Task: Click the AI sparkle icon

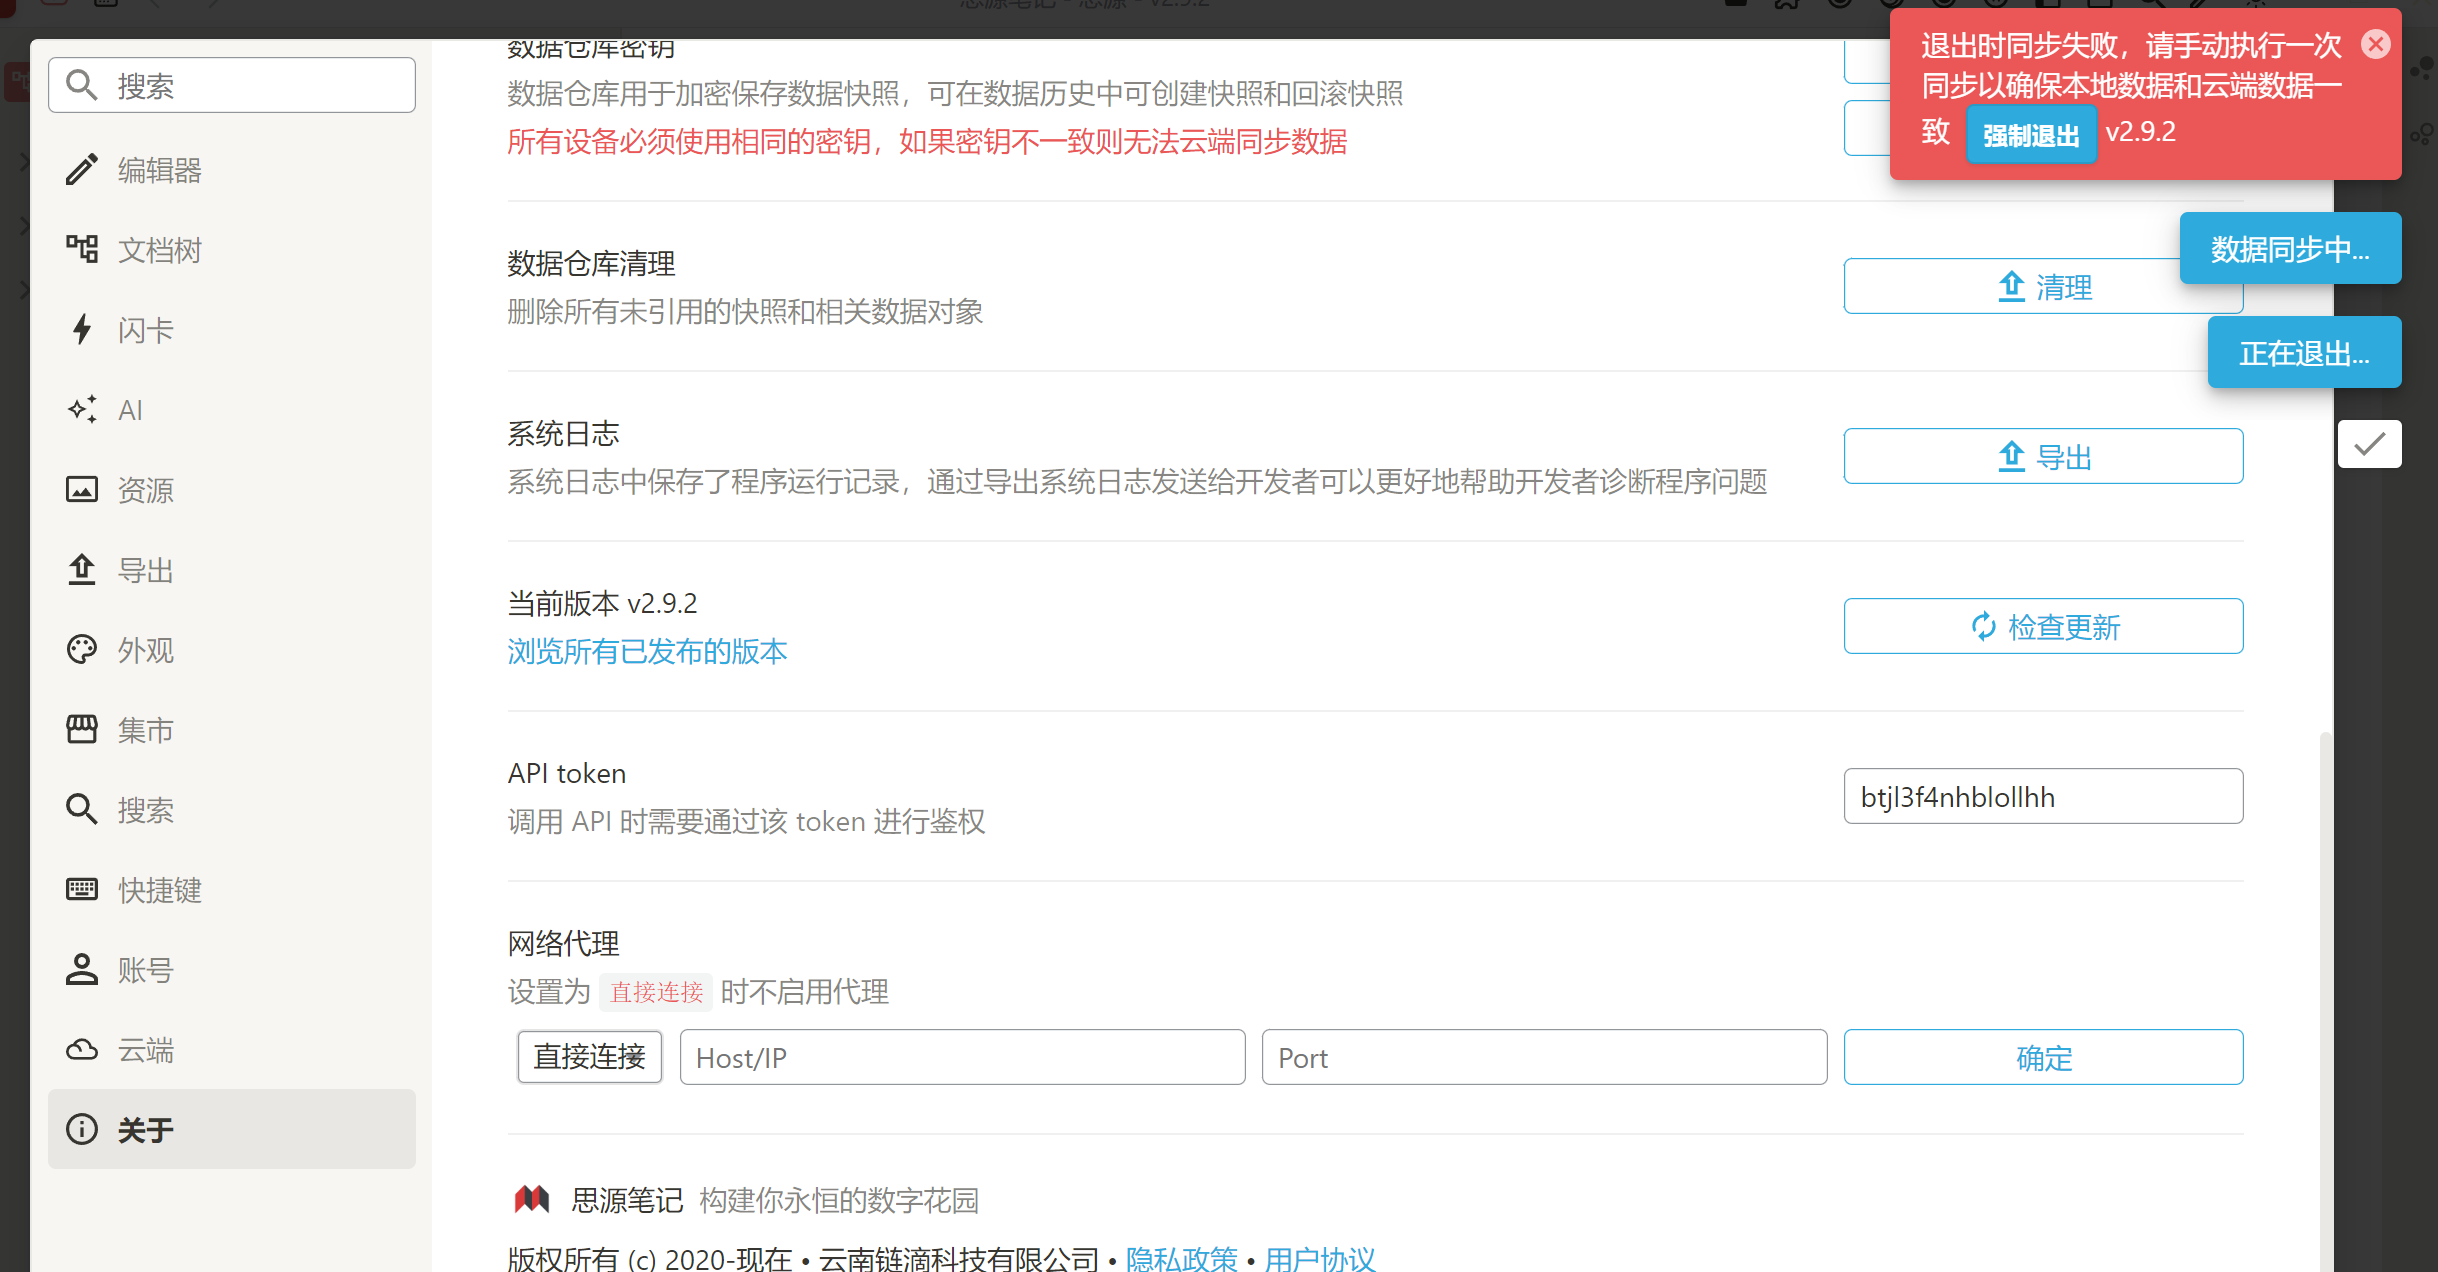Action: click(x=82, y=409)
